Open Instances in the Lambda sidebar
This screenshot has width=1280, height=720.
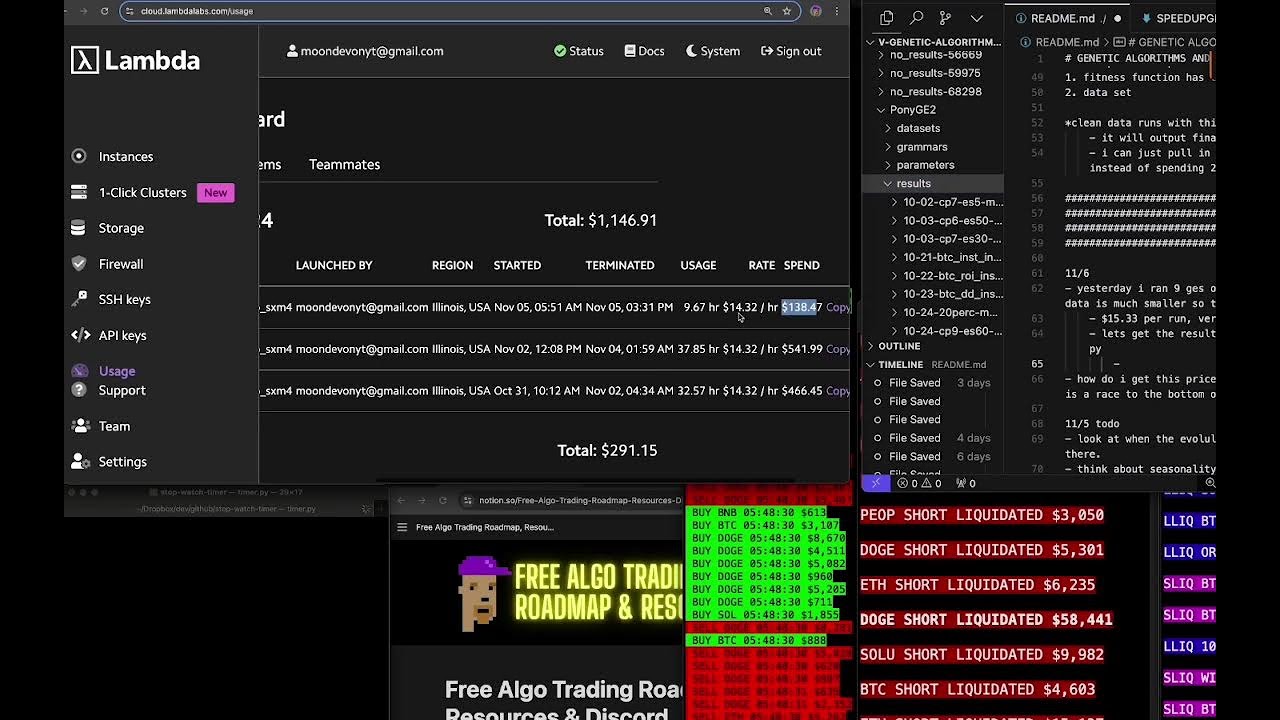point(125,156)
